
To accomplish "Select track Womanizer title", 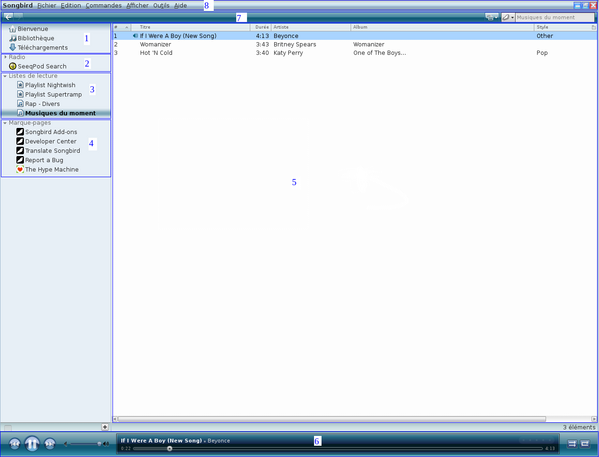I will 155,44.
